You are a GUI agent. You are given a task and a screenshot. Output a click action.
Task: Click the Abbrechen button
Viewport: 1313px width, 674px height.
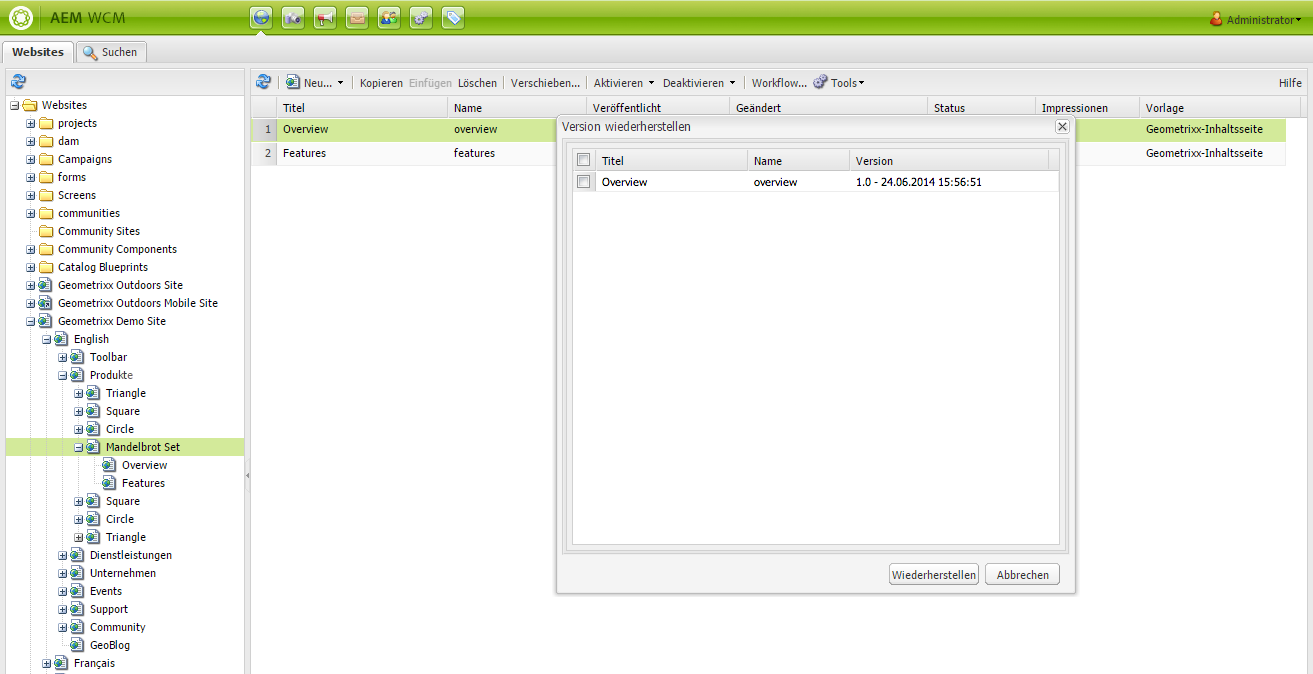coord(1023,575)
